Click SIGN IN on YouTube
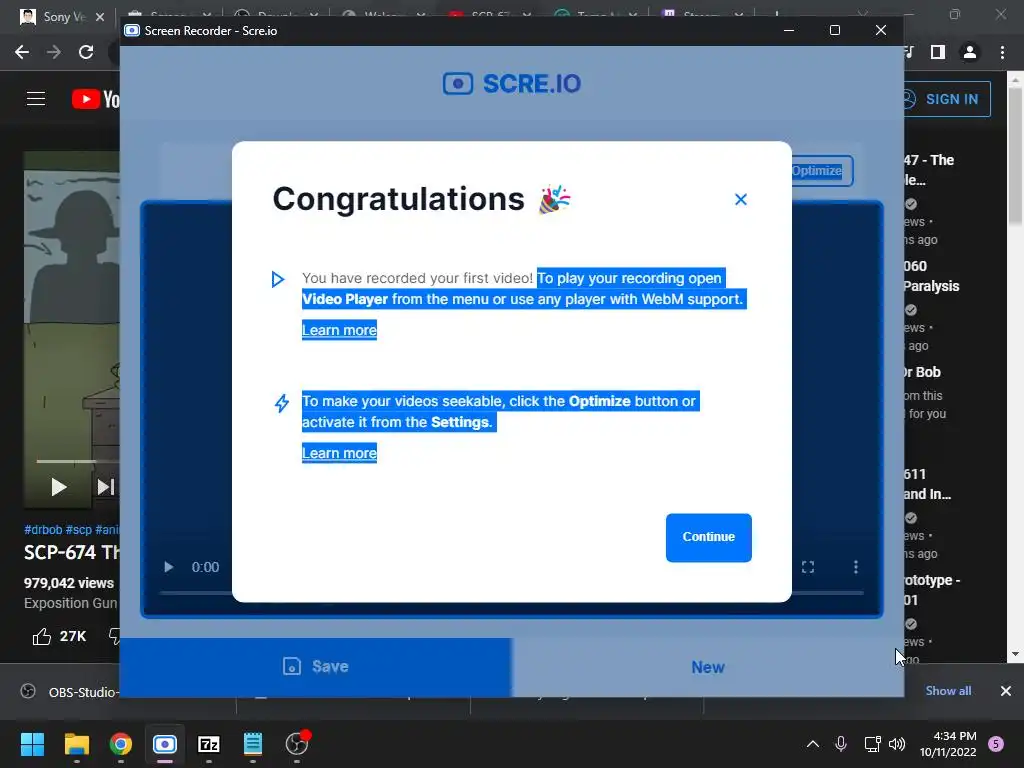This screenshot has height=768, width=1024. [x=947, y=99]
